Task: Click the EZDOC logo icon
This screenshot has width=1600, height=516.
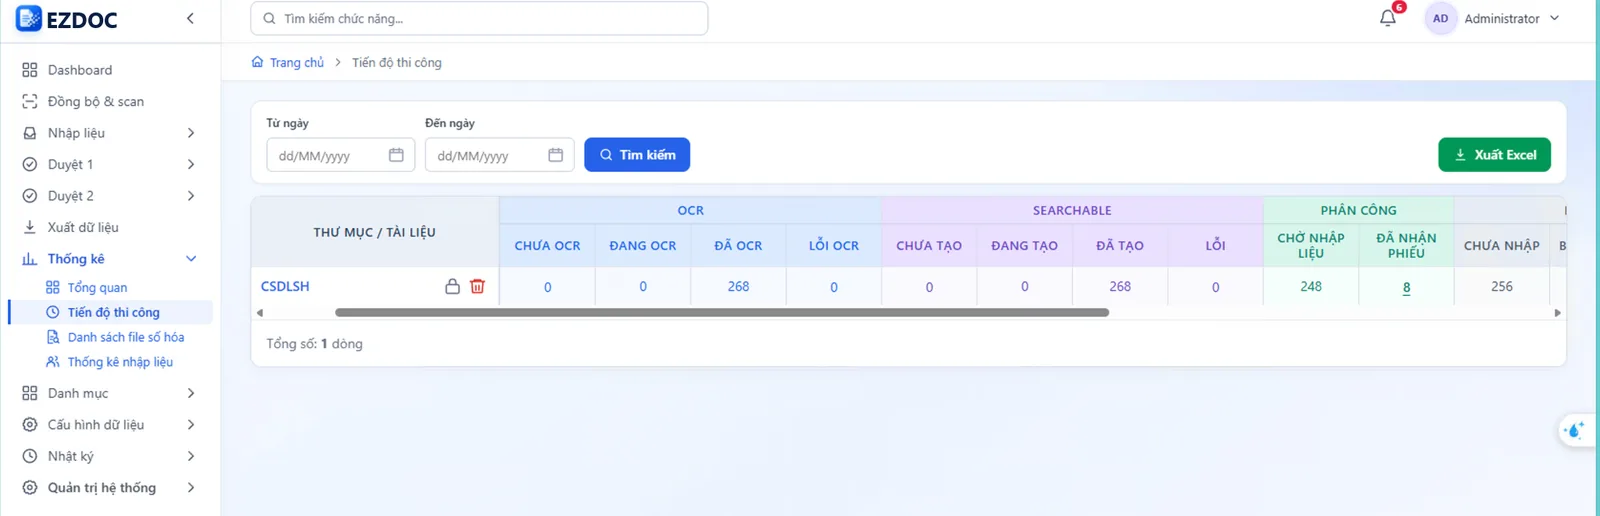Action: [x=29, y=19]
